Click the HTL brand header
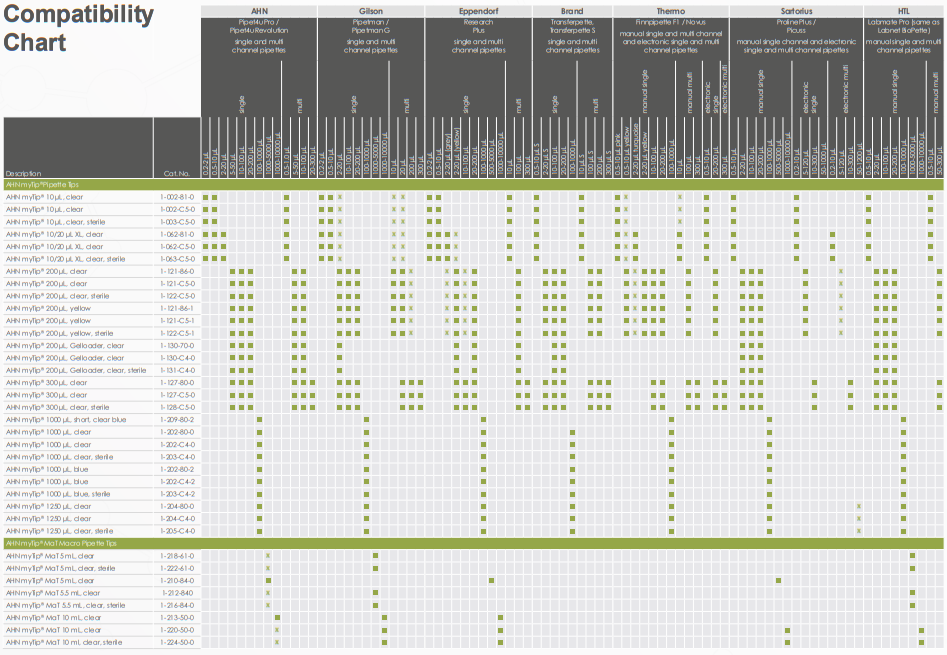The image size is (947, 655). click(903, 10)
